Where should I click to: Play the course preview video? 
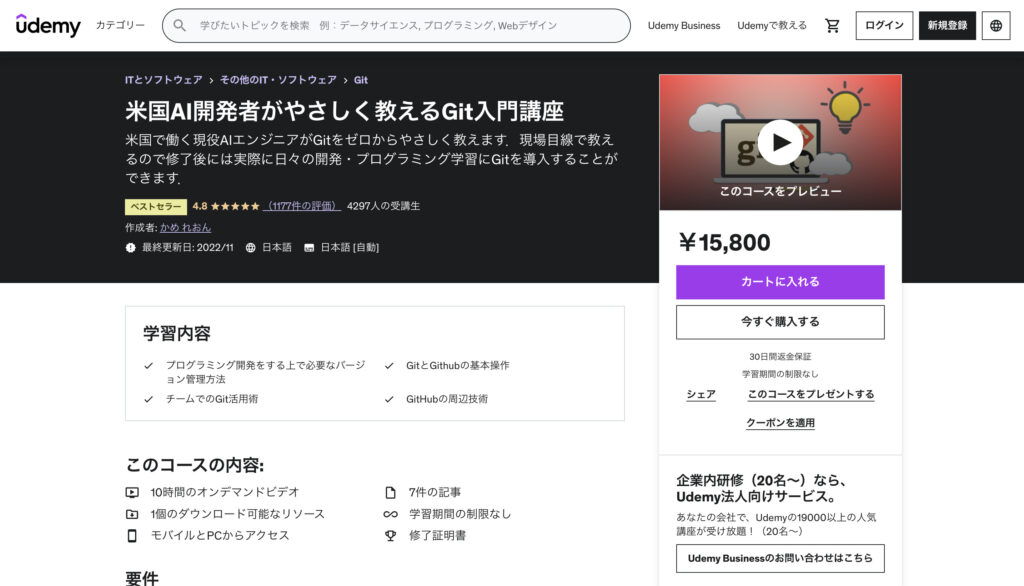[x=780, y=142]
